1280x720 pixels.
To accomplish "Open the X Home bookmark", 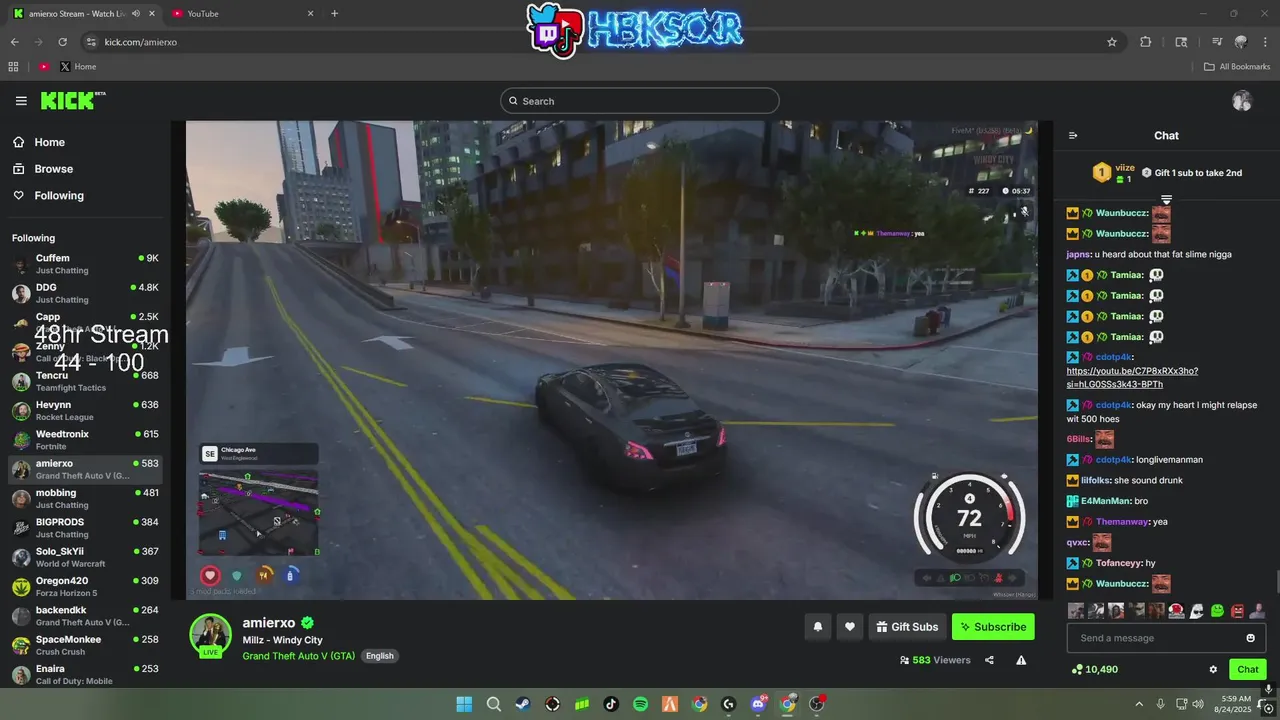I will [78, 67].
